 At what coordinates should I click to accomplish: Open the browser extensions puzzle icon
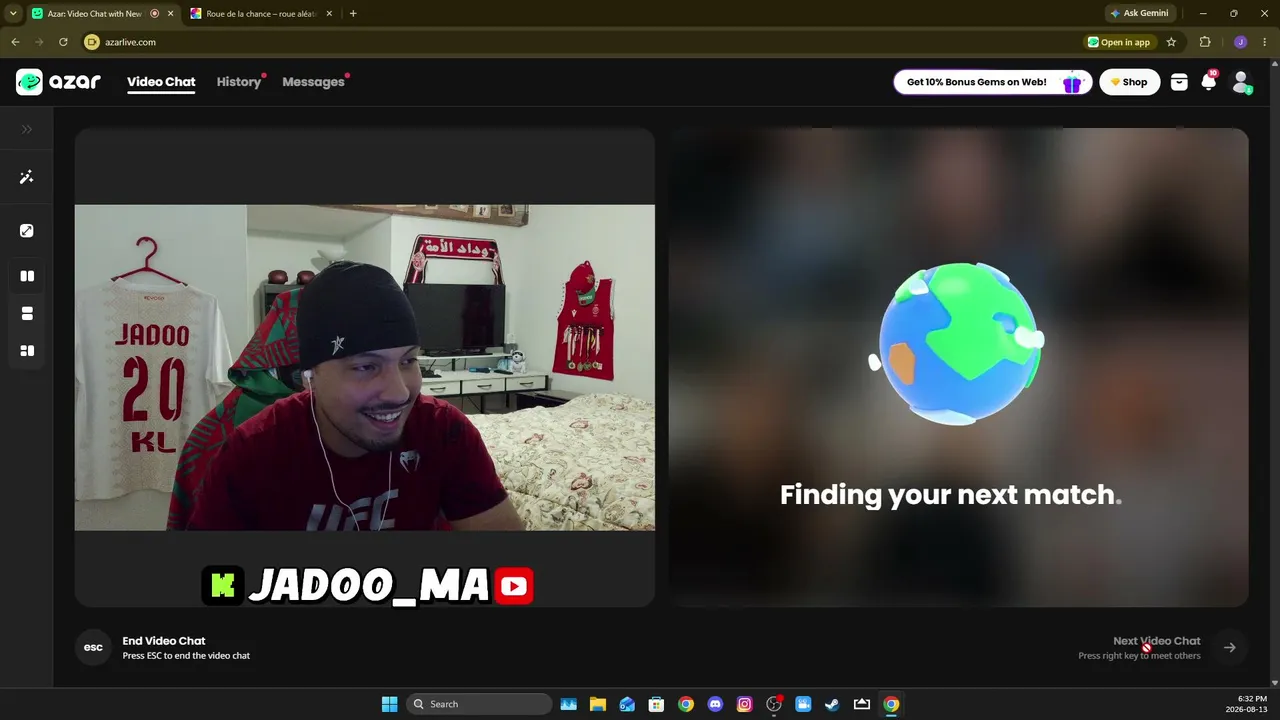[x=1205, y=42]
